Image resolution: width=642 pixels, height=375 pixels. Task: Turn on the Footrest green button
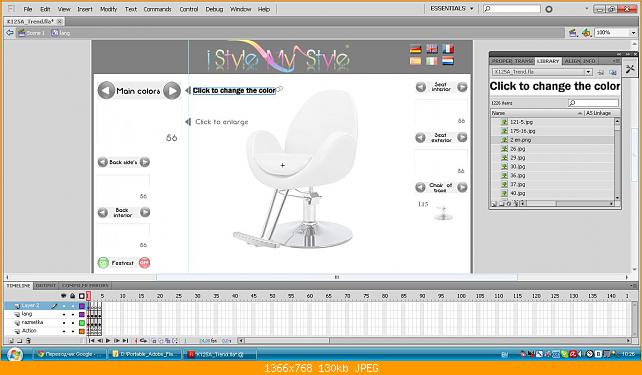103,262
